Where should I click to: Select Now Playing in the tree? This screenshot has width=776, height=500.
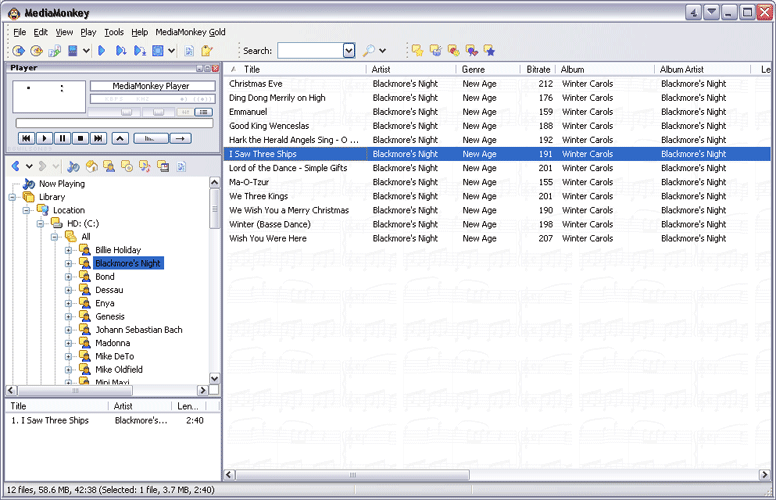tap(62, 184)
